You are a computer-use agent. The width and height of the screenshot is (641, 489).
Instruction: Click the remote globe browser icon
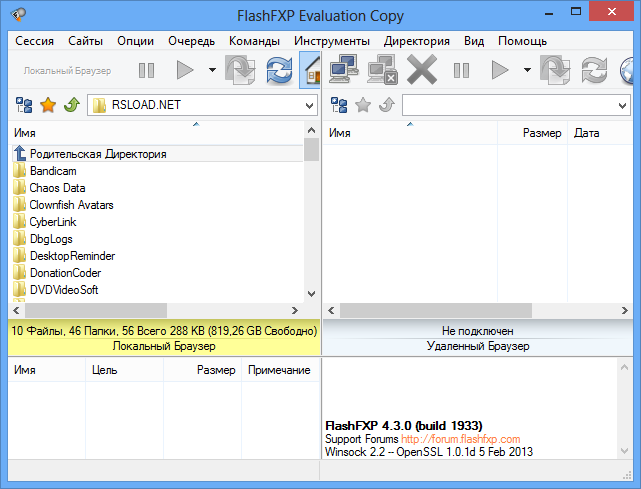click(x=627, y=70)
